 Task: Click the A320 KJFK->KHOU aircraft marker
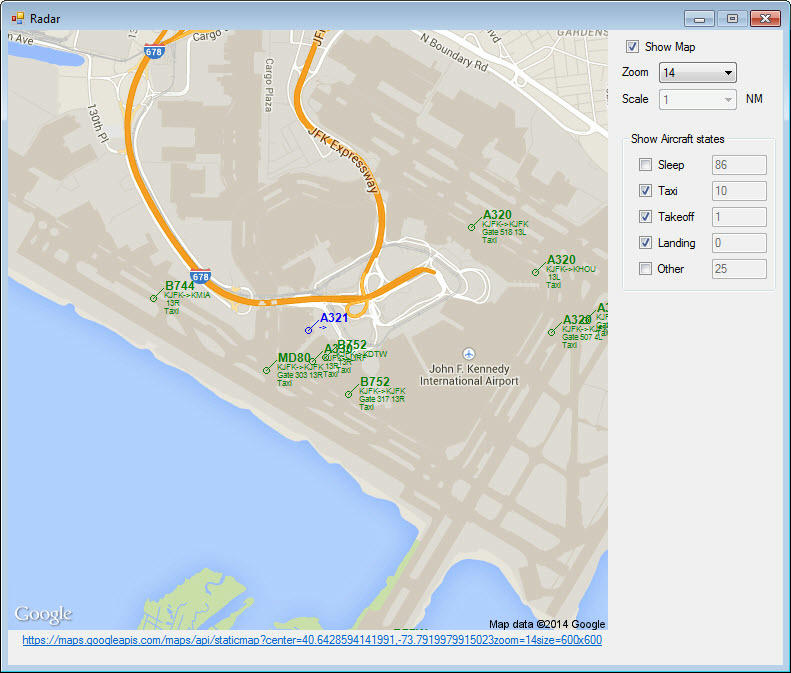point(535,272)
